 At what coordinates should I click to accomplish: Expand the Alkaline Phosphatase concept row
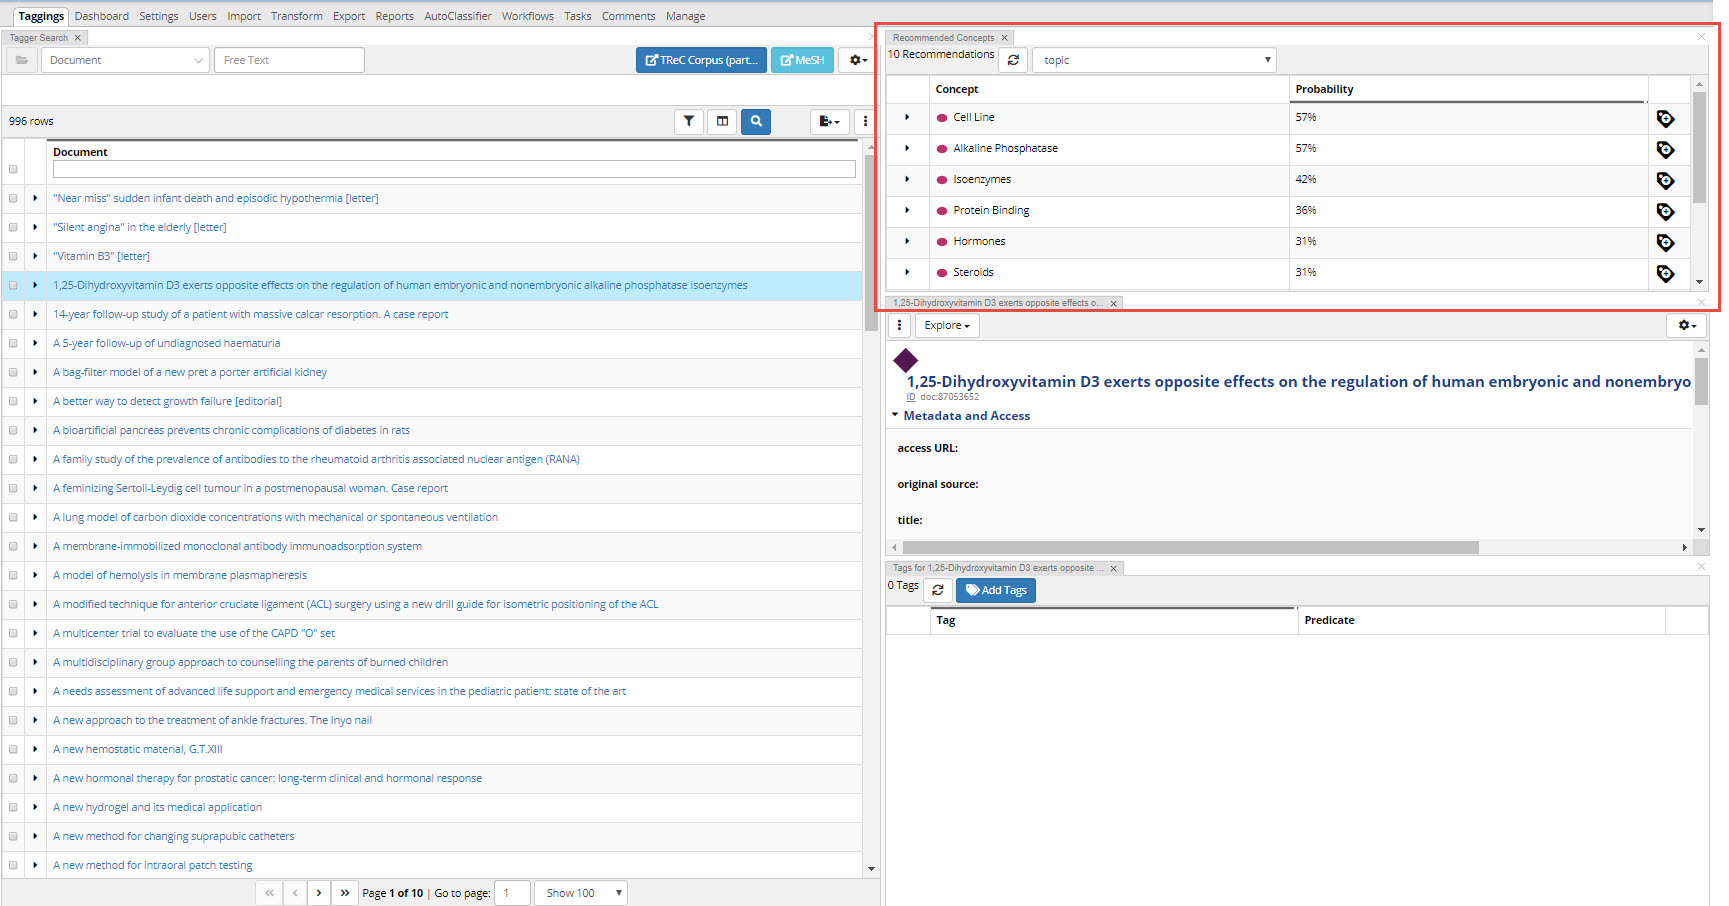tap(907, 148)
